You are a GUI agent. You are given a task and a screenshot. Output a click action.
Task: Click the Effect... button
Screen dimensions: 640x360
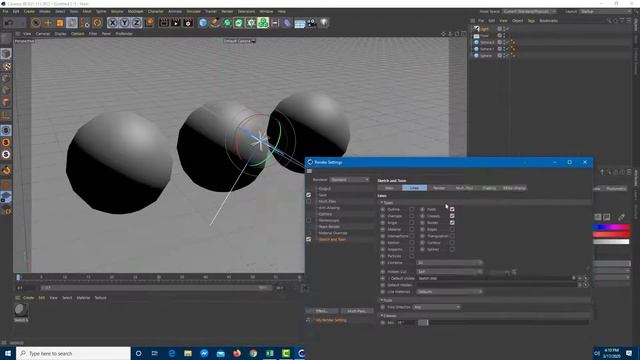pos(322,311)
